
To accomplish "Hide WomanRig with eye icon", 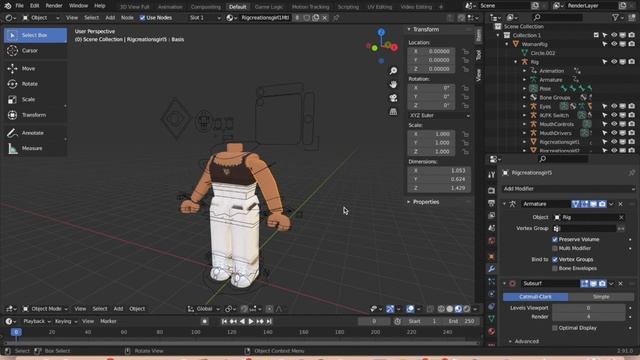I will [614, 44].
